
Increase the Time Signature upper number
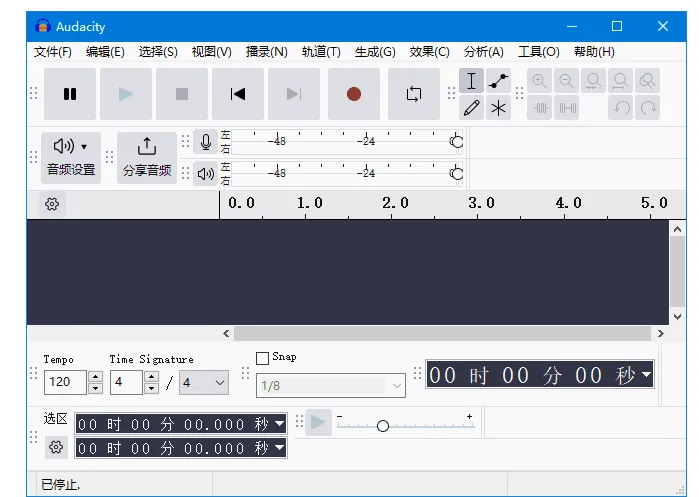(152, 377)
